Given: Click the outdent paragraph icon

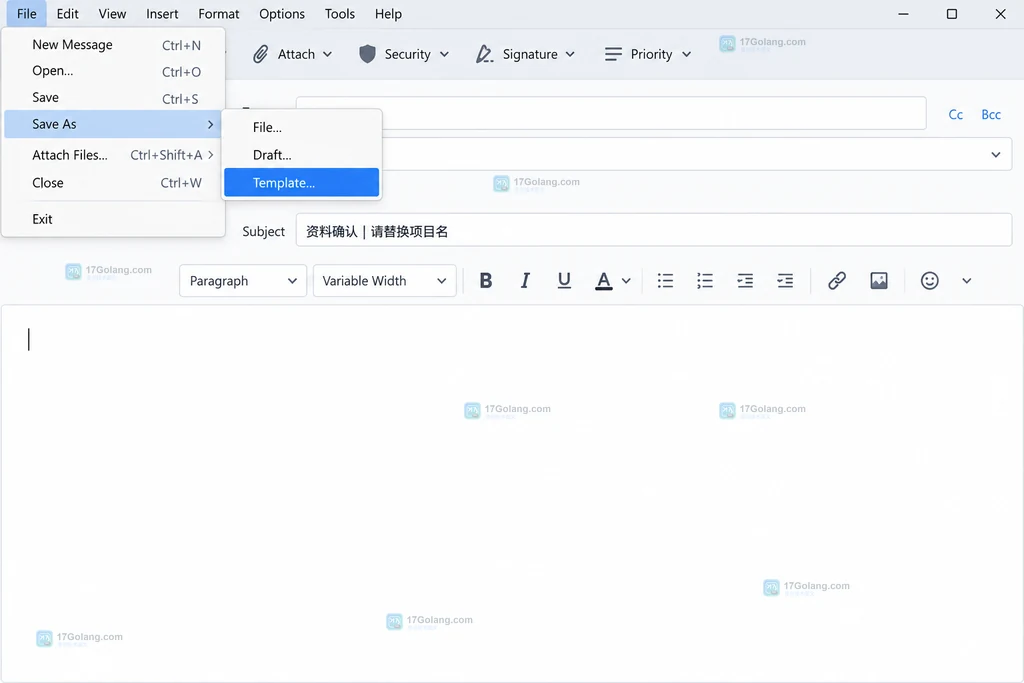Looking at the screenshot, I should click(744, 281).
